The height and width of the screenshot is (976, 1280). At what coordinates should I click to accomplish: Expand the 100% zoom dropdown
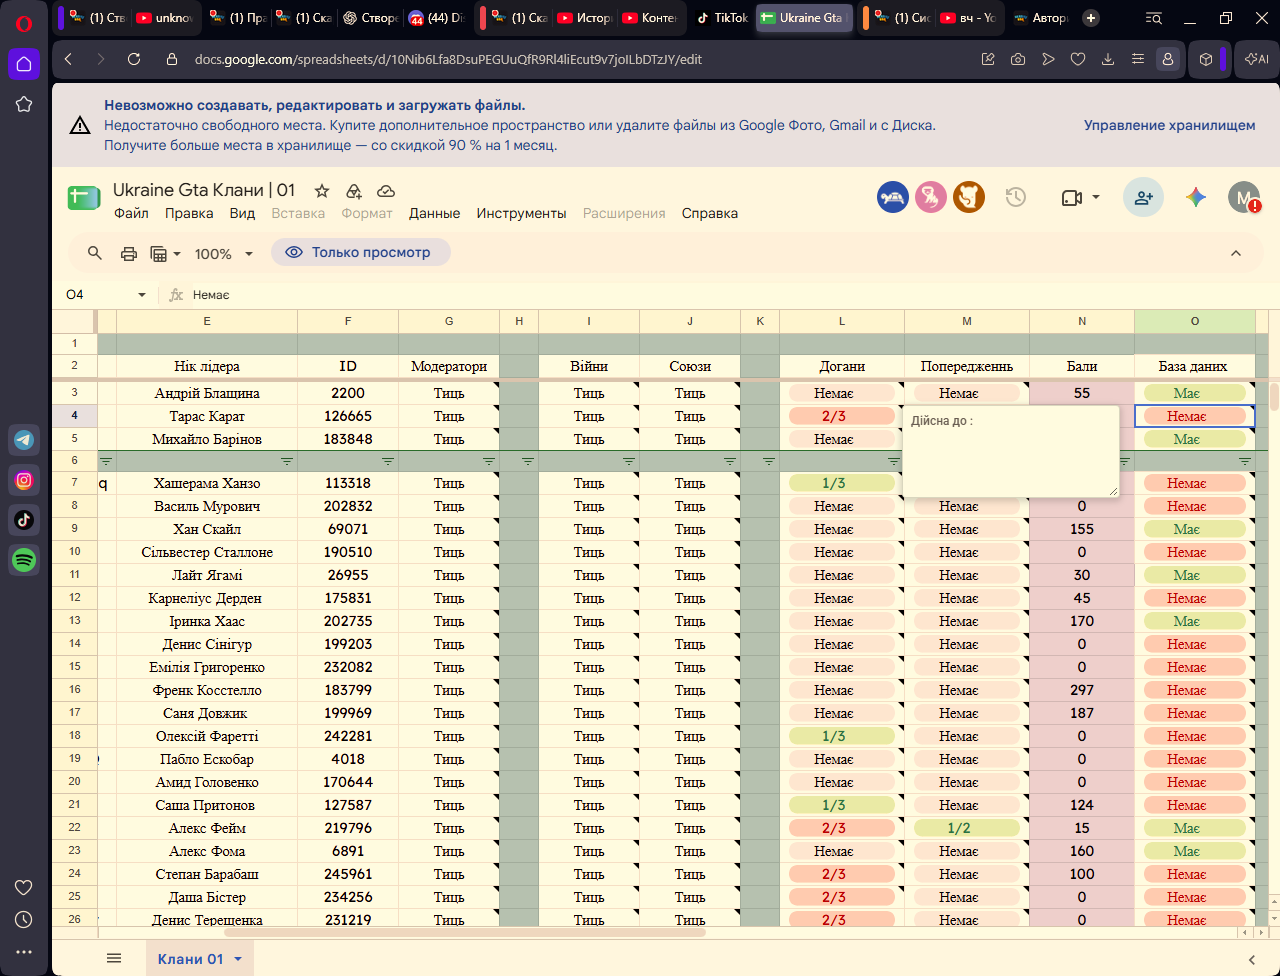[x=224, y=254]
